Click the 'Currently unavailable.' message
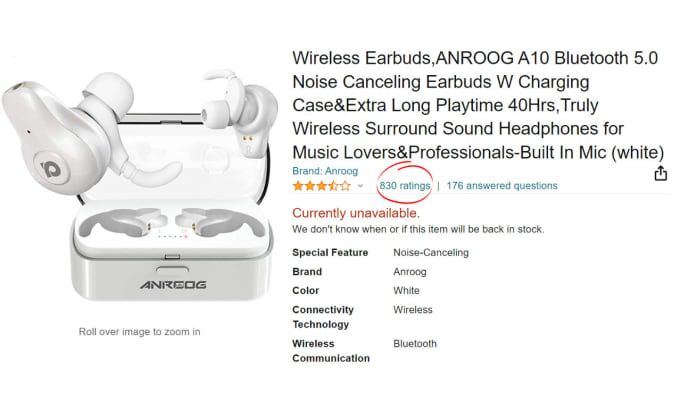 [356, 213]
